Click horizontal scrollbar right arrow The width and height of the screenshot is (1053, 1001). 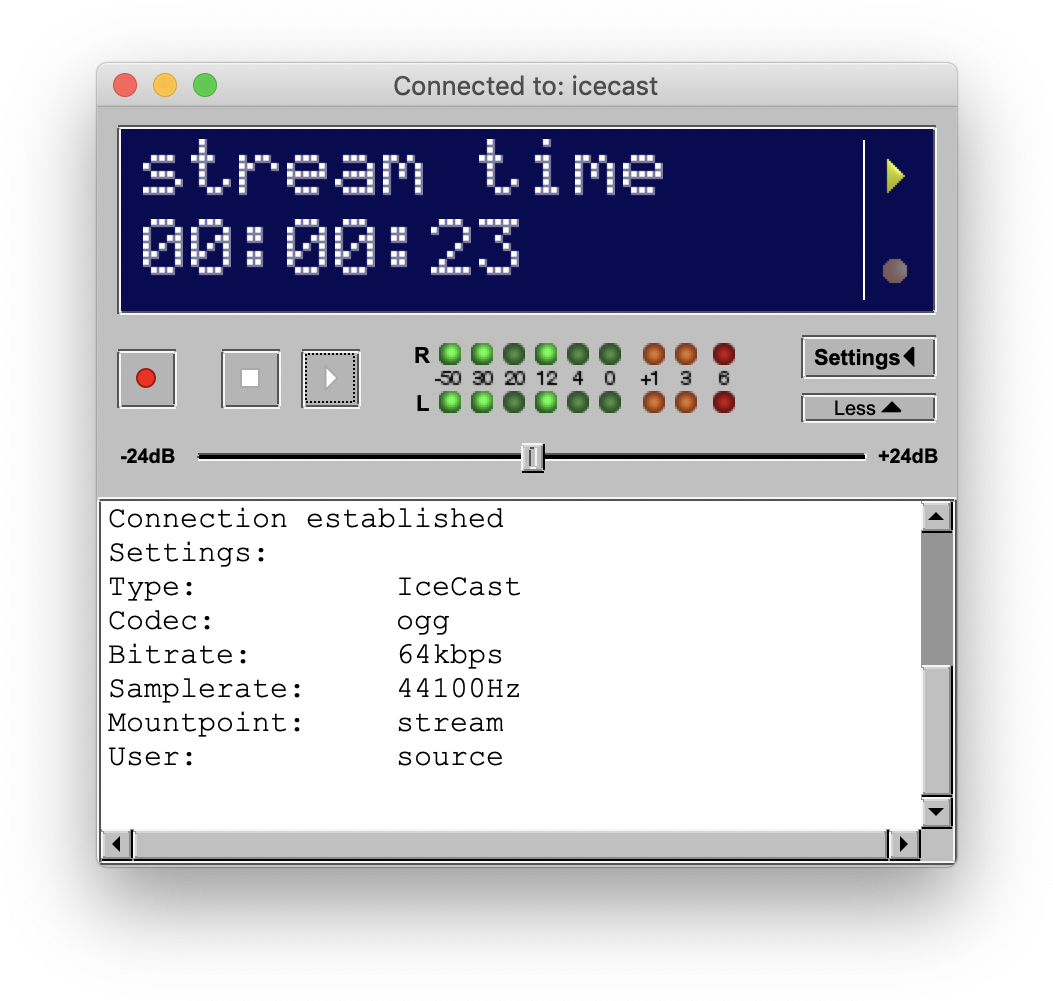click(x=903, y=844)
